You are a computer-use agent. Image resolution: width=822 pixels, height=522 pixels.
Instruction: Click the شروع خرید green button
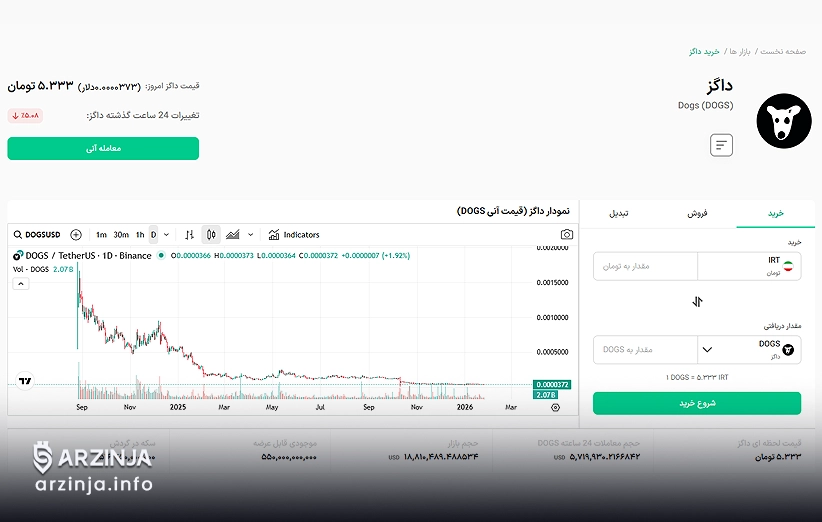pyautogui.click(x=697, y=403)
